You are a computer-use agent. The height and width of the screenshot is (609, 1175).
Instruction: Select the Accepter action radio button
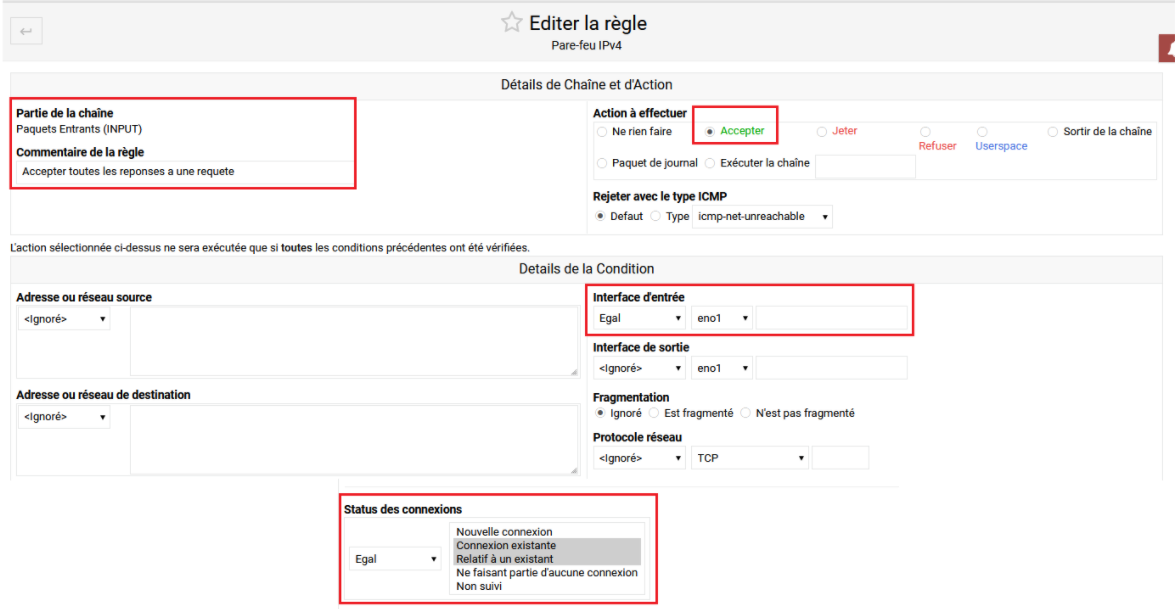[x=710, y=131]
